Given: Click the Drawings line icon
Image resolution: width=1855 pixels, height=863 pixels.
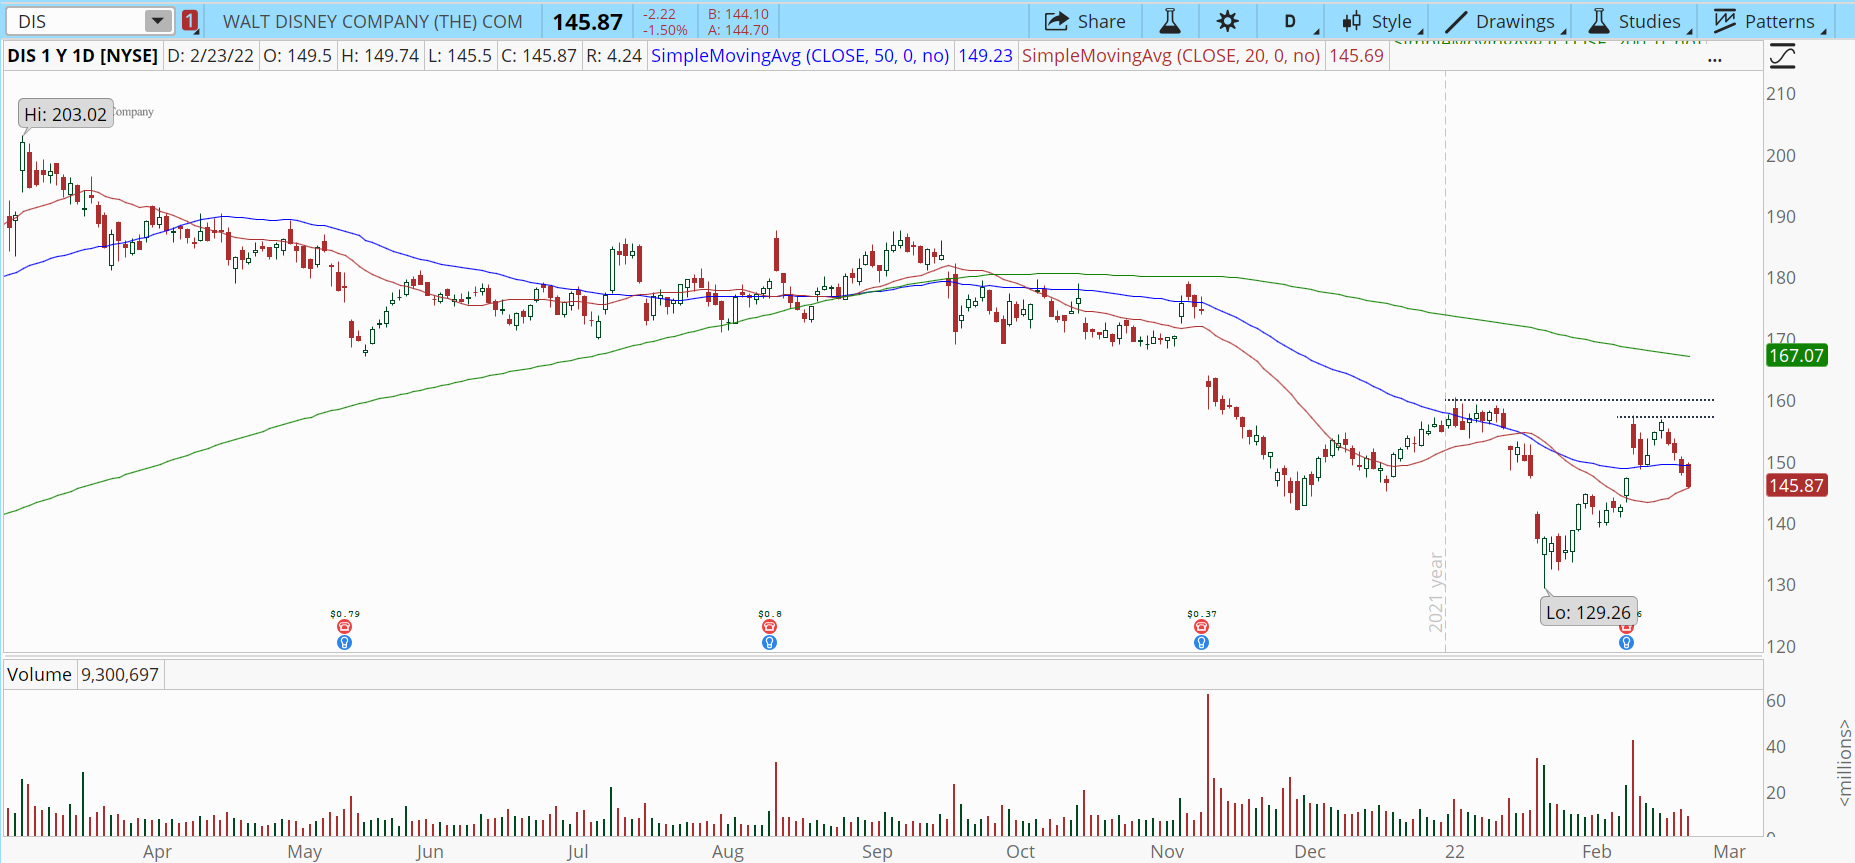Looking at the screenshot, I should (x=1456, y=21).
